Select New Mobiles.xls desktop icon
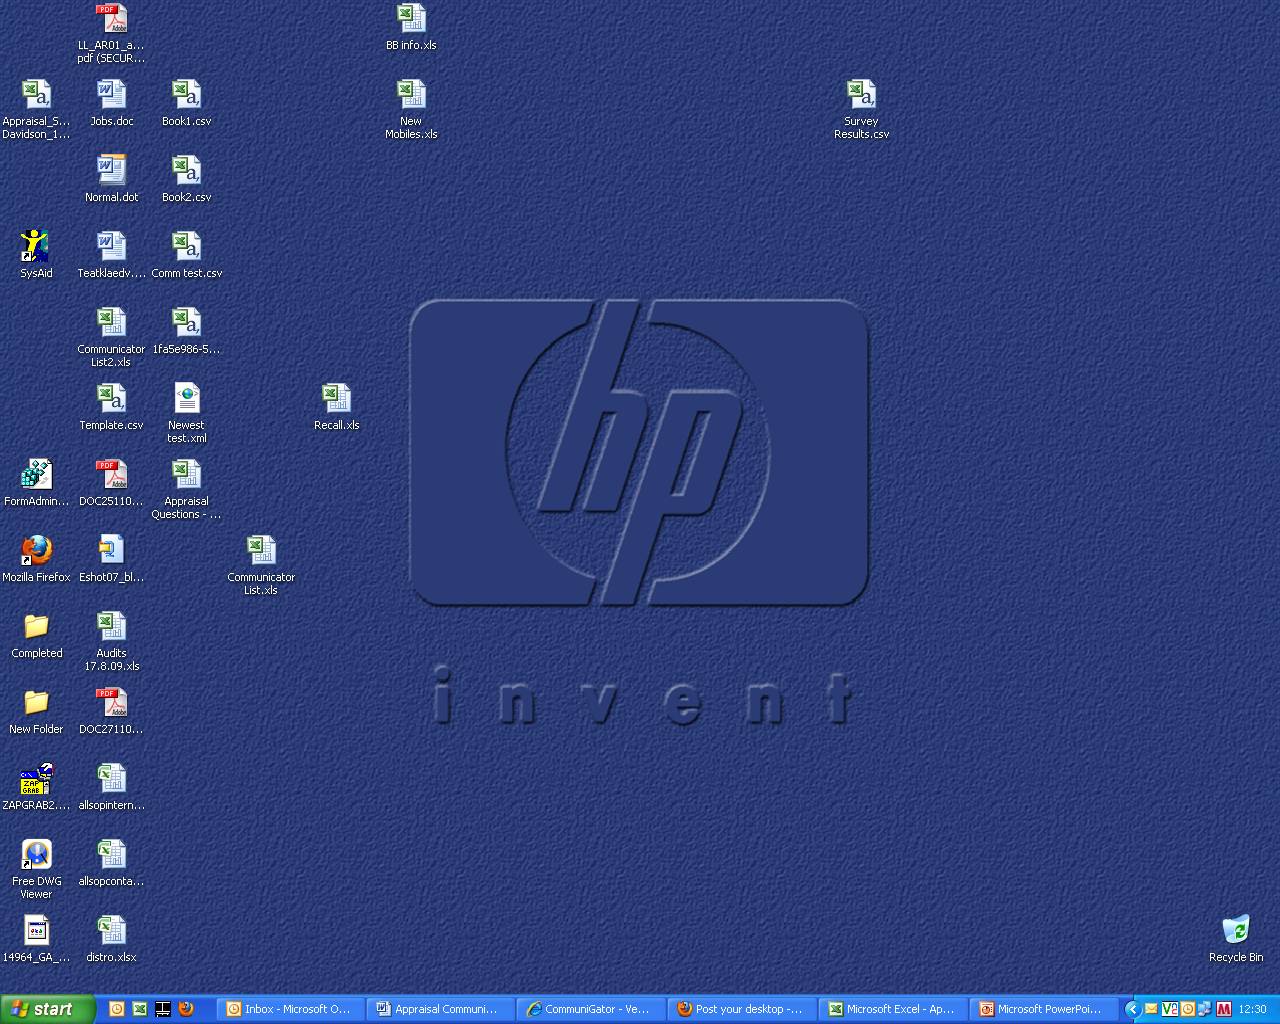 pyautogui.click(x=411, y=109)
